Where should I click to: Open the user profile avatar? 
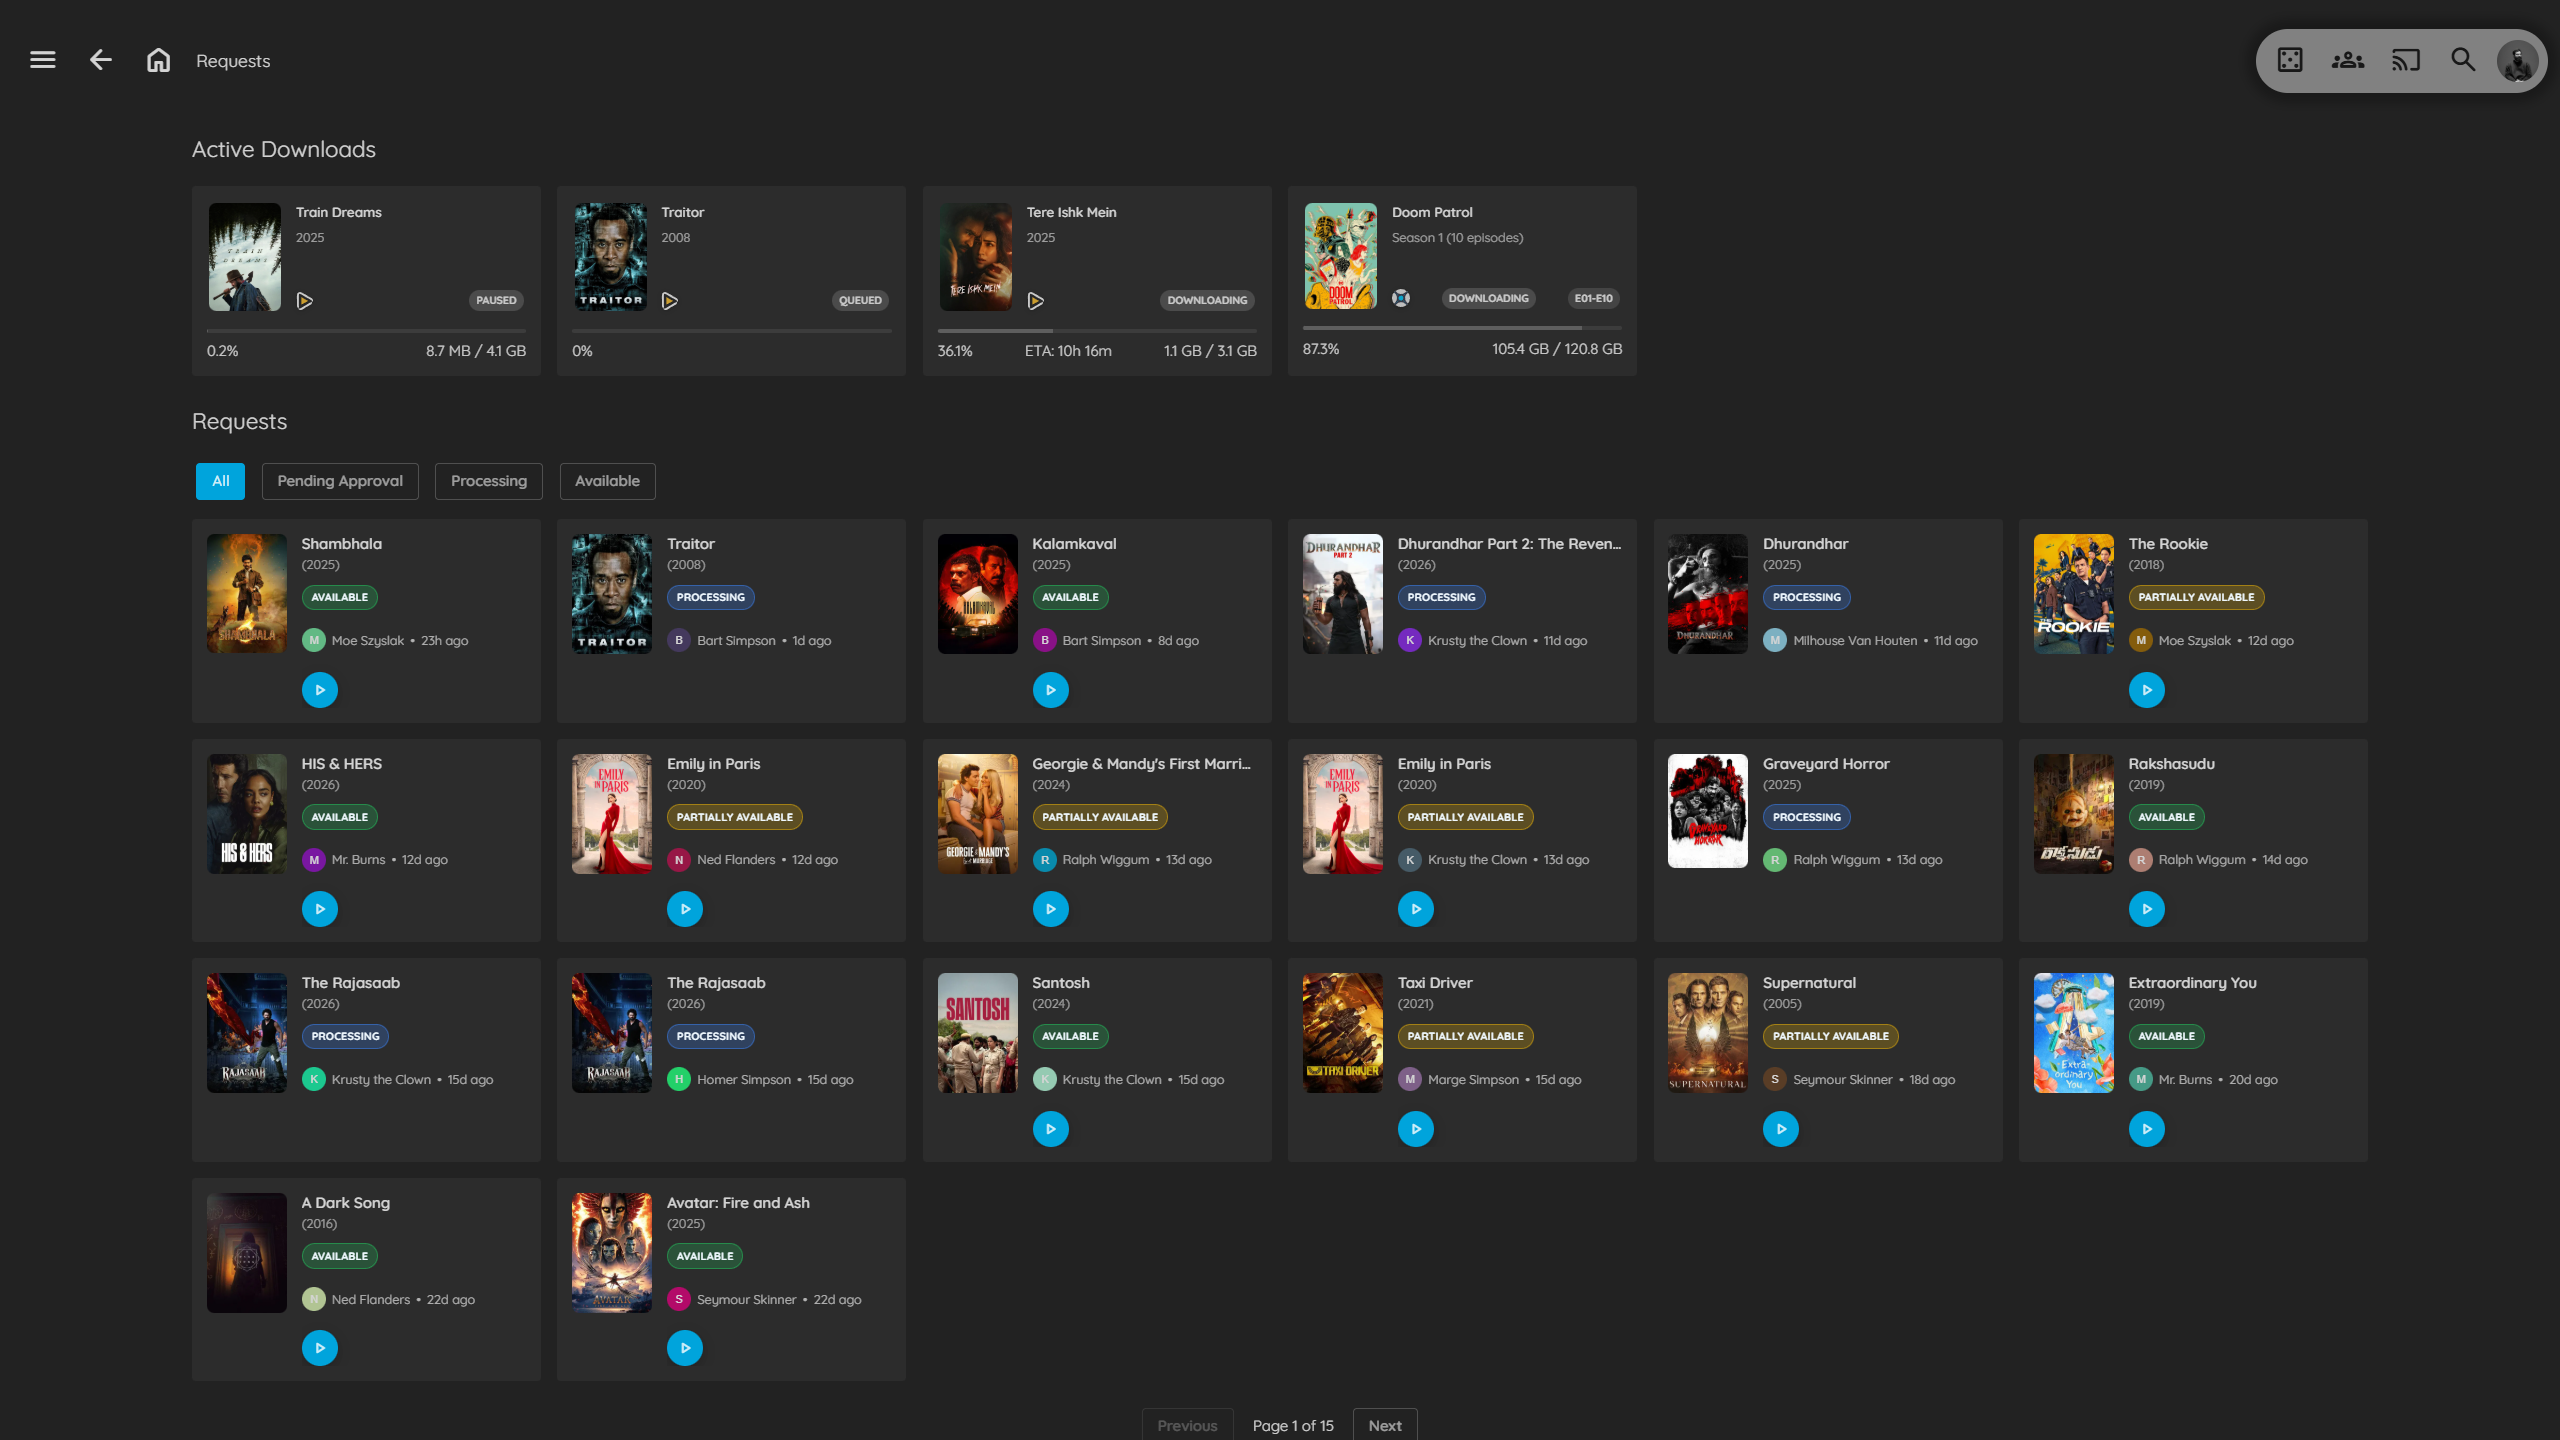coord(2517,61)
